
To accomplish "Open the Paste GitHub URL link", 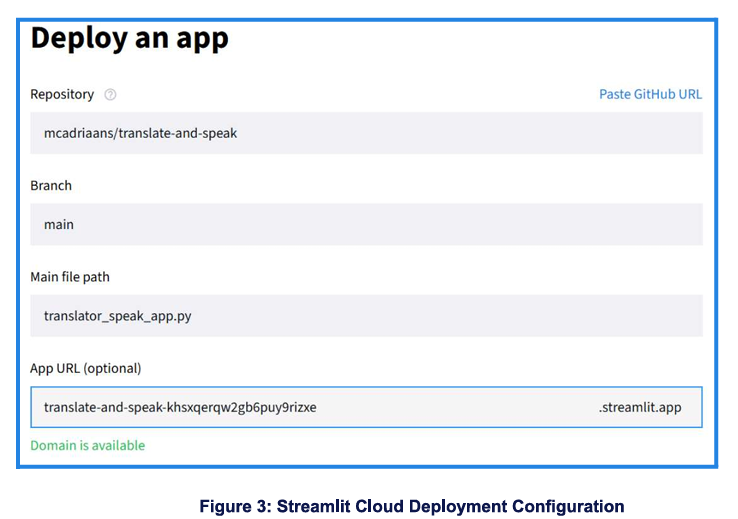I will pos(650,94).
